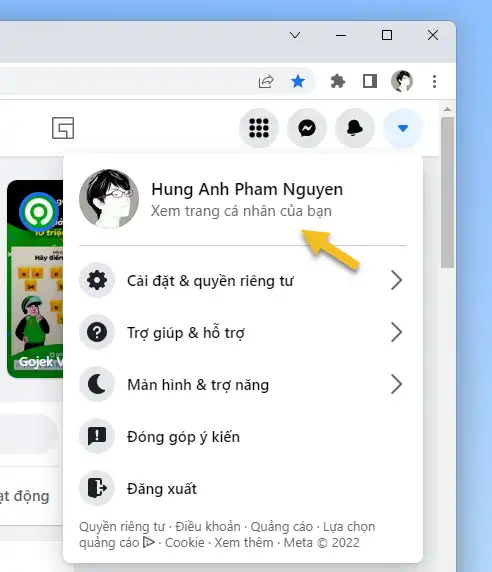Image resolution: width=492 pixels, height=572 pixels.
Task: Click the moon display icon
Action: 97,384
